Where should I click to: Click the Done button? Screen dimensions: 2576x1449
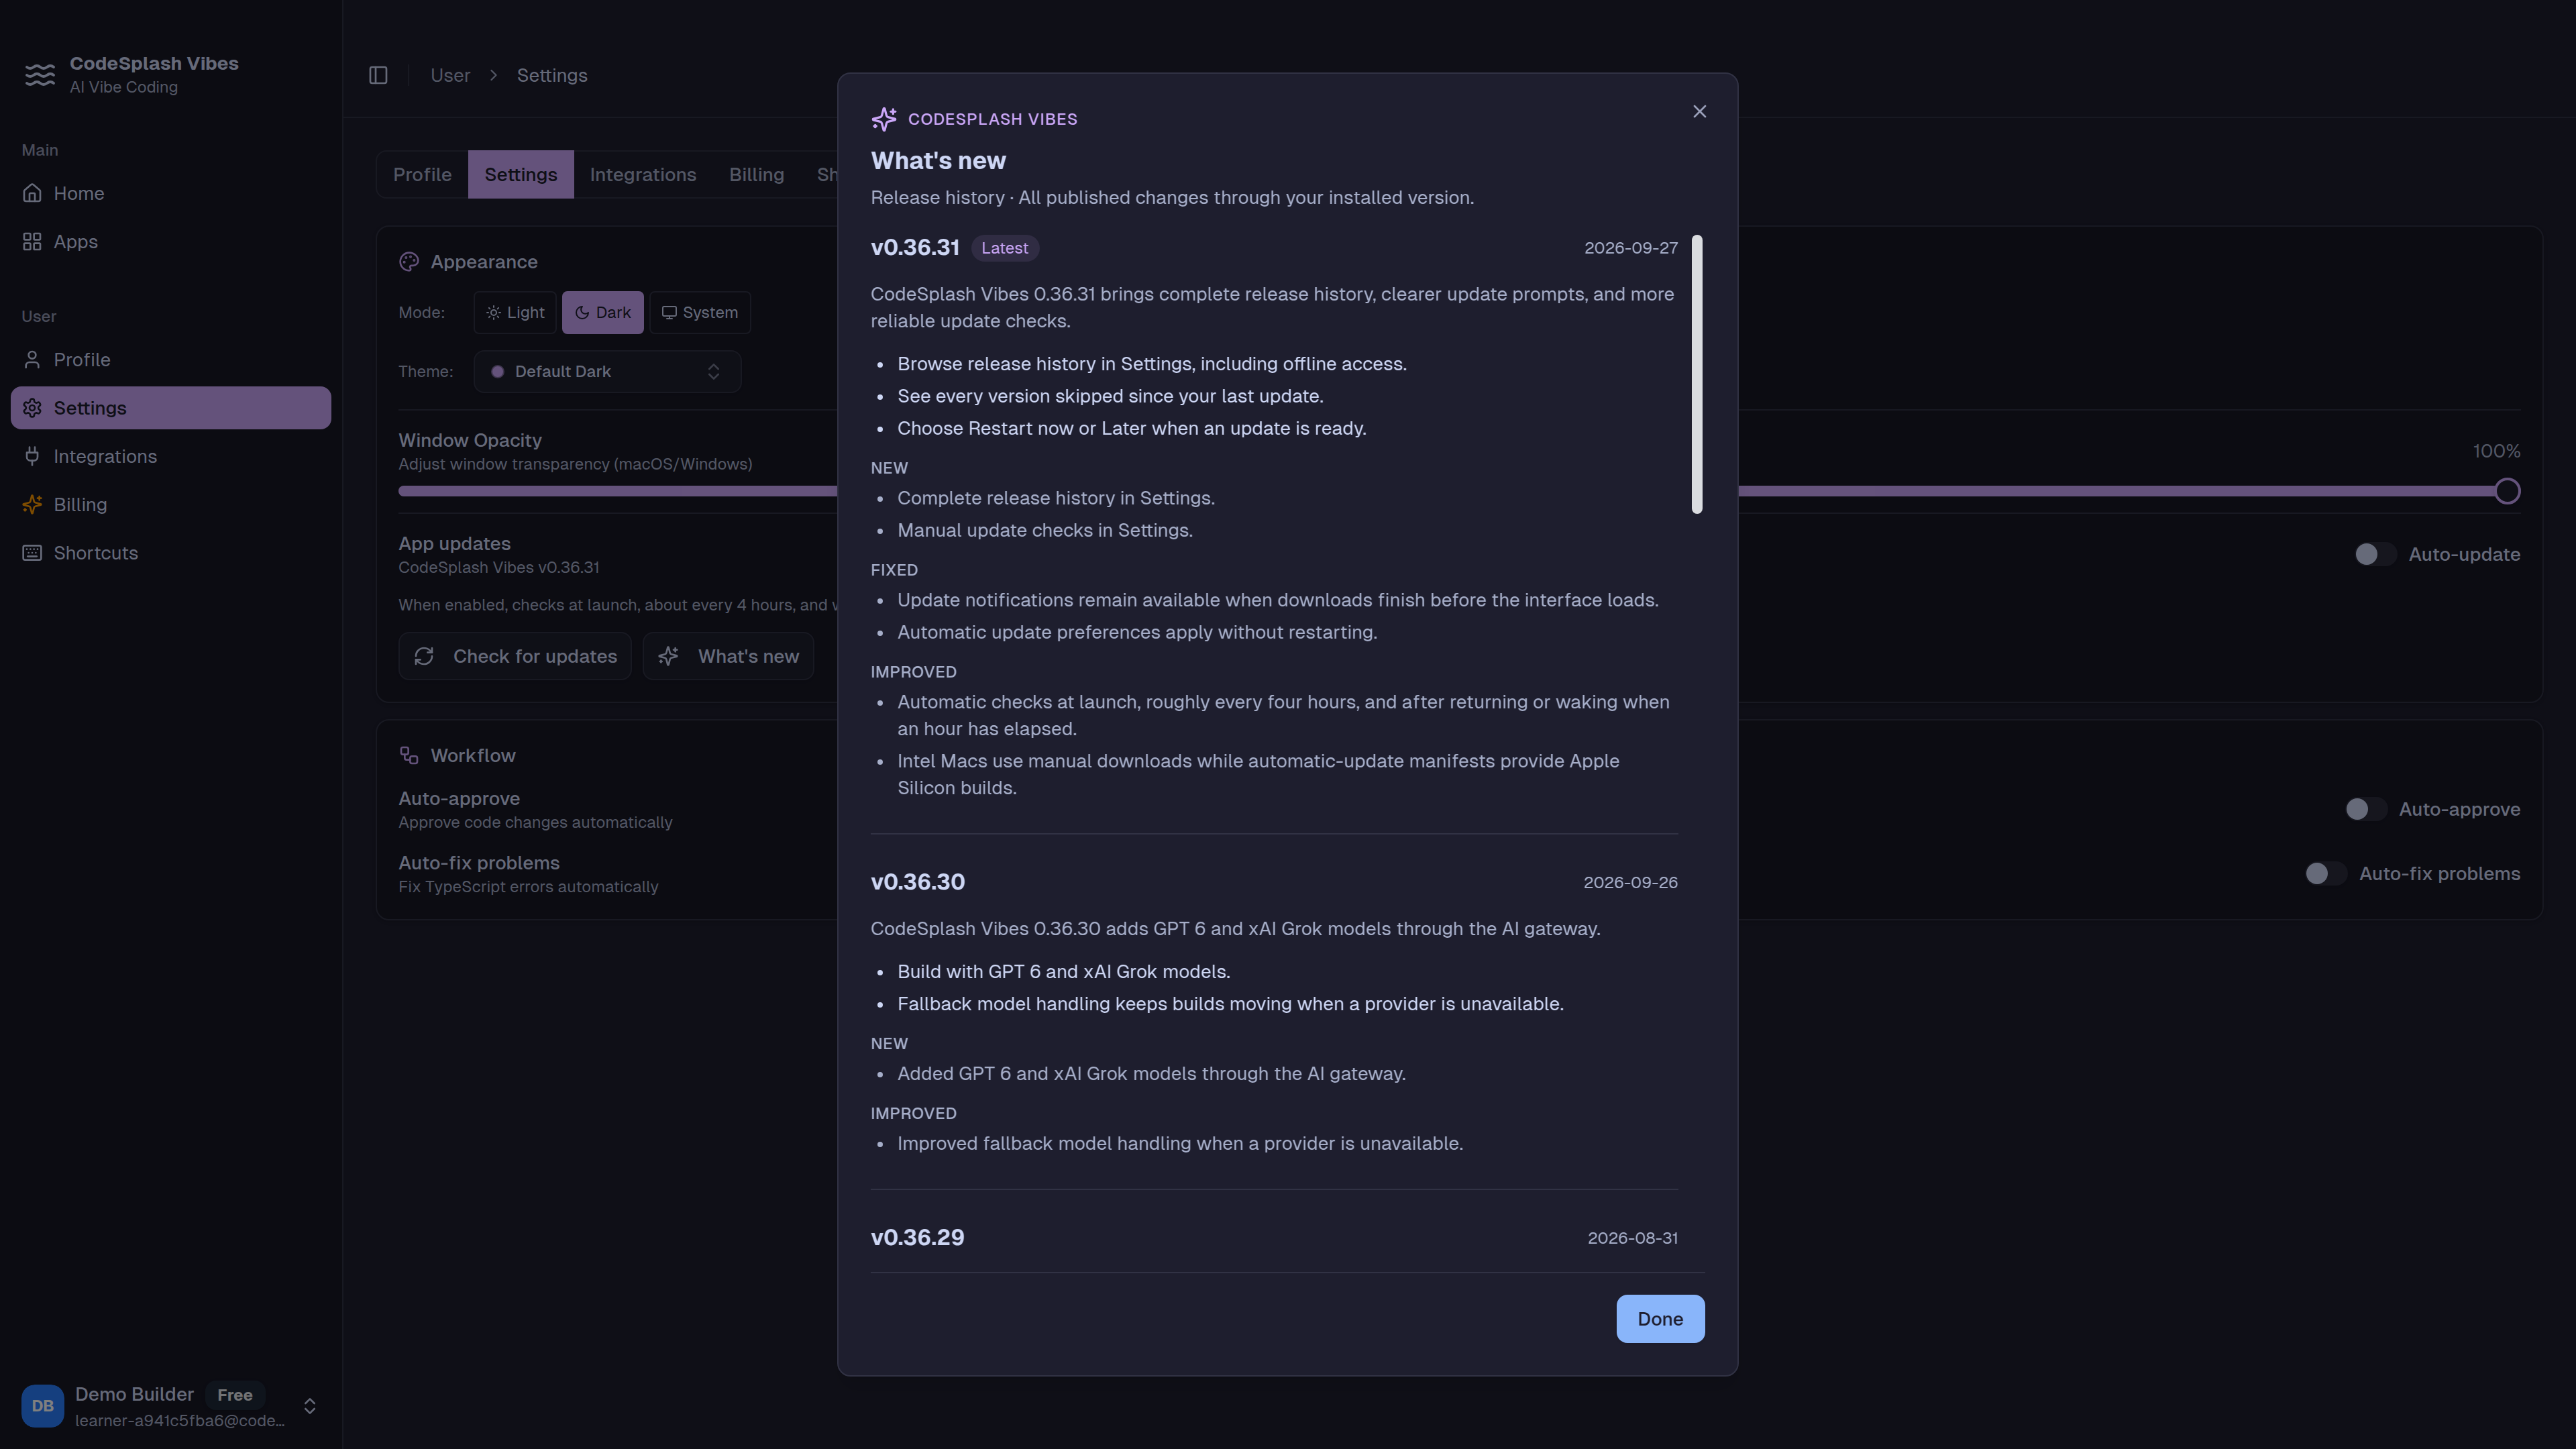[1660, 1319]
